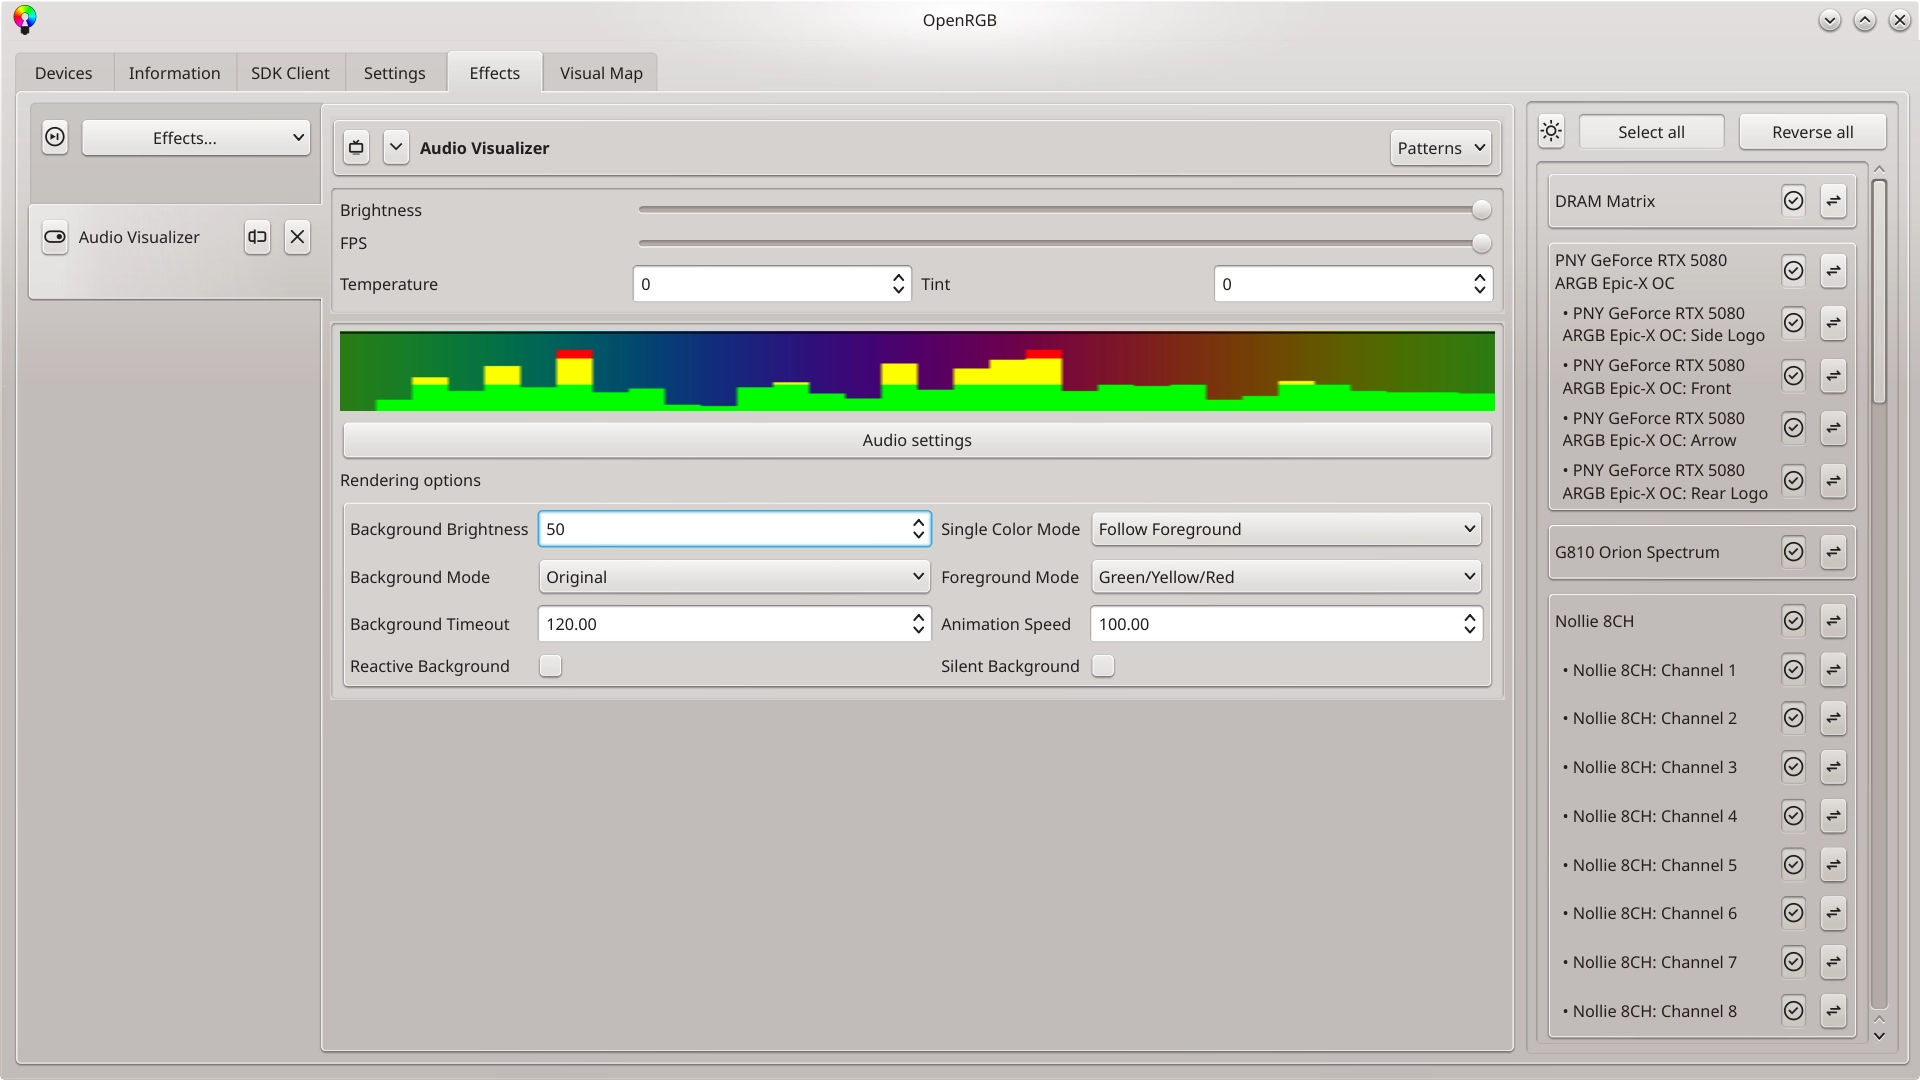
Task: Click the Audio settings button
Action: (x=917, y=440)
